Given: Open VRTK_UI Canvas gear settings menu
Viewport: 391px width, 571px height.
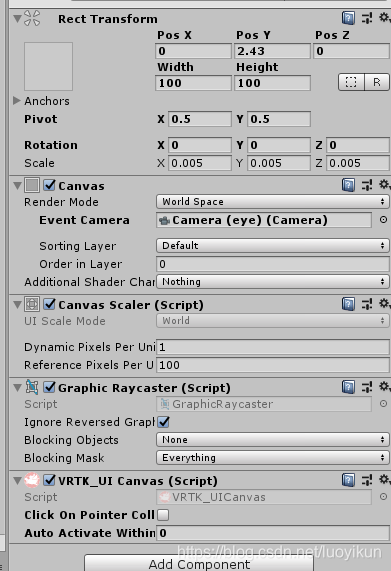Looking at the screenshot, I should (x=384, y=480).
